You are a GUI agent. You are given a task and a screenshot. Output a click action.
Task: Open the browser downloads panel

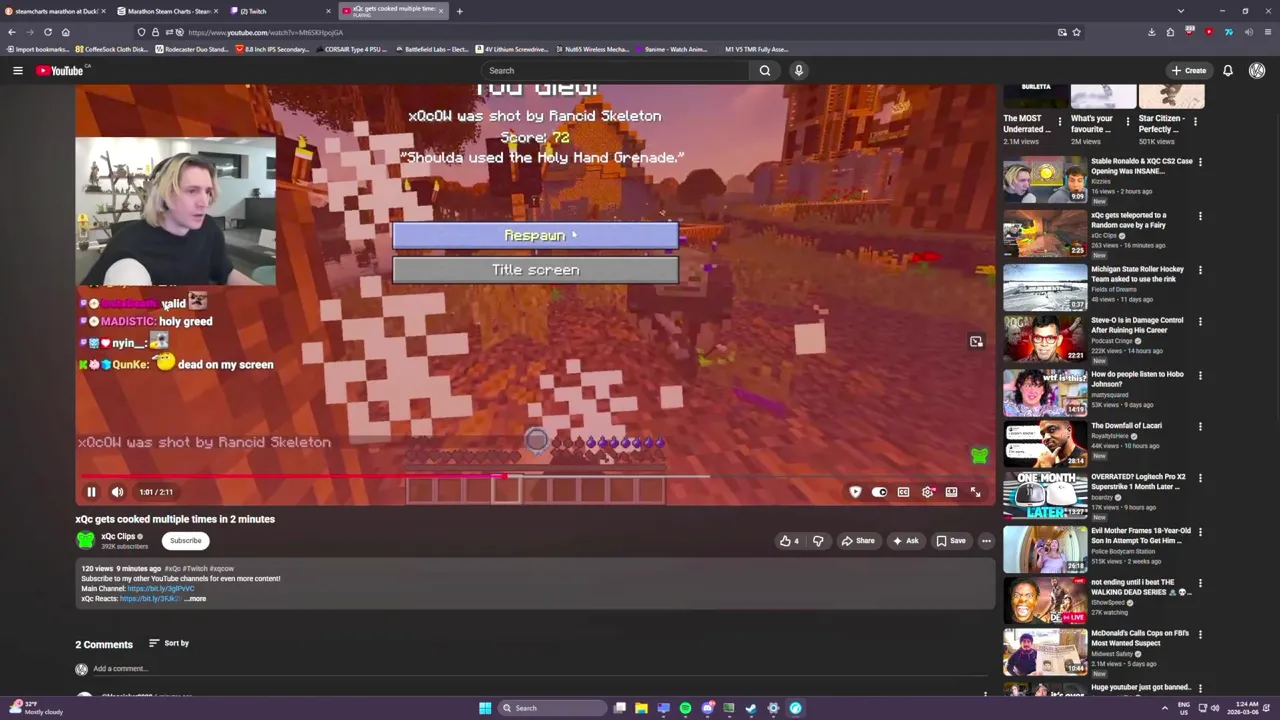click(x=1151, y=32)
